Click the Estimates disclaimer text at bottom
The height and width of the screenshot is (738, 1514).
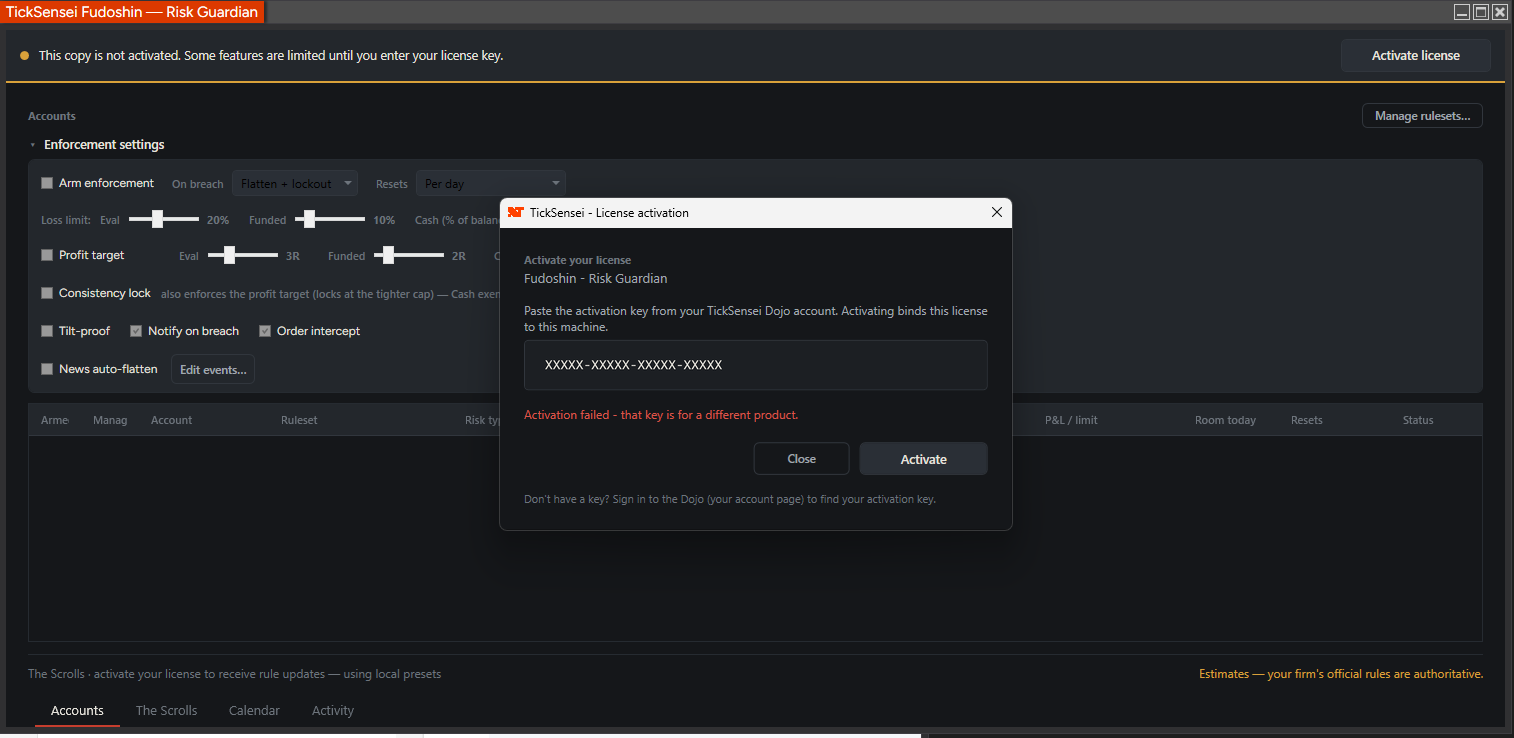pos(1341,674)
